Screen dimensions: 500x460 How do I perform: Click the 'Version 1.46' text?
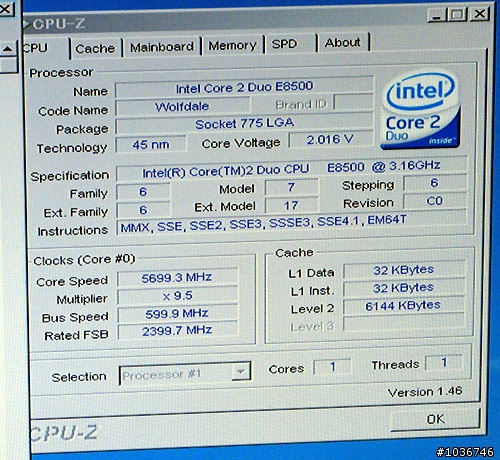425,392
